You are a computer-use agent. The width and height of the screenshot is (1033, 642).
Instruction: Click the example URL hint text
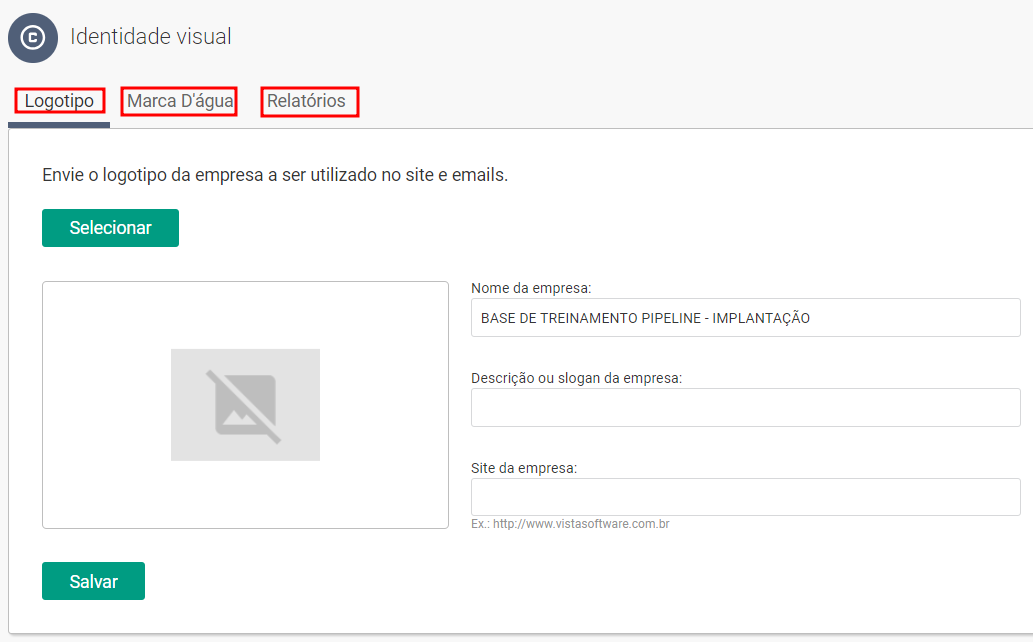point(570,524)
